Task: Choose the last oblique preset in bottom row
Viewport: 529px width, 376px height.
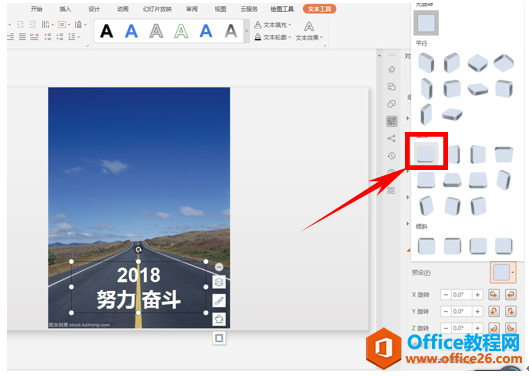Action: [504, 246]
